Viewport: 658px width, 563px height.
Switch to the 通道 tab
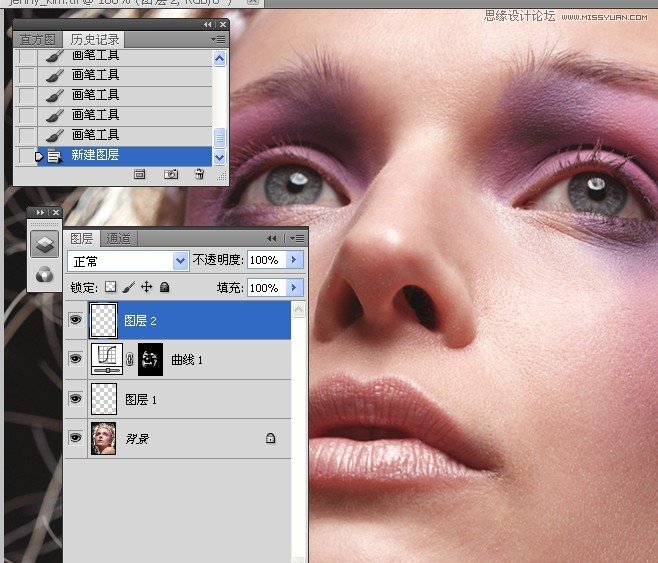click(x=118, y=239)
